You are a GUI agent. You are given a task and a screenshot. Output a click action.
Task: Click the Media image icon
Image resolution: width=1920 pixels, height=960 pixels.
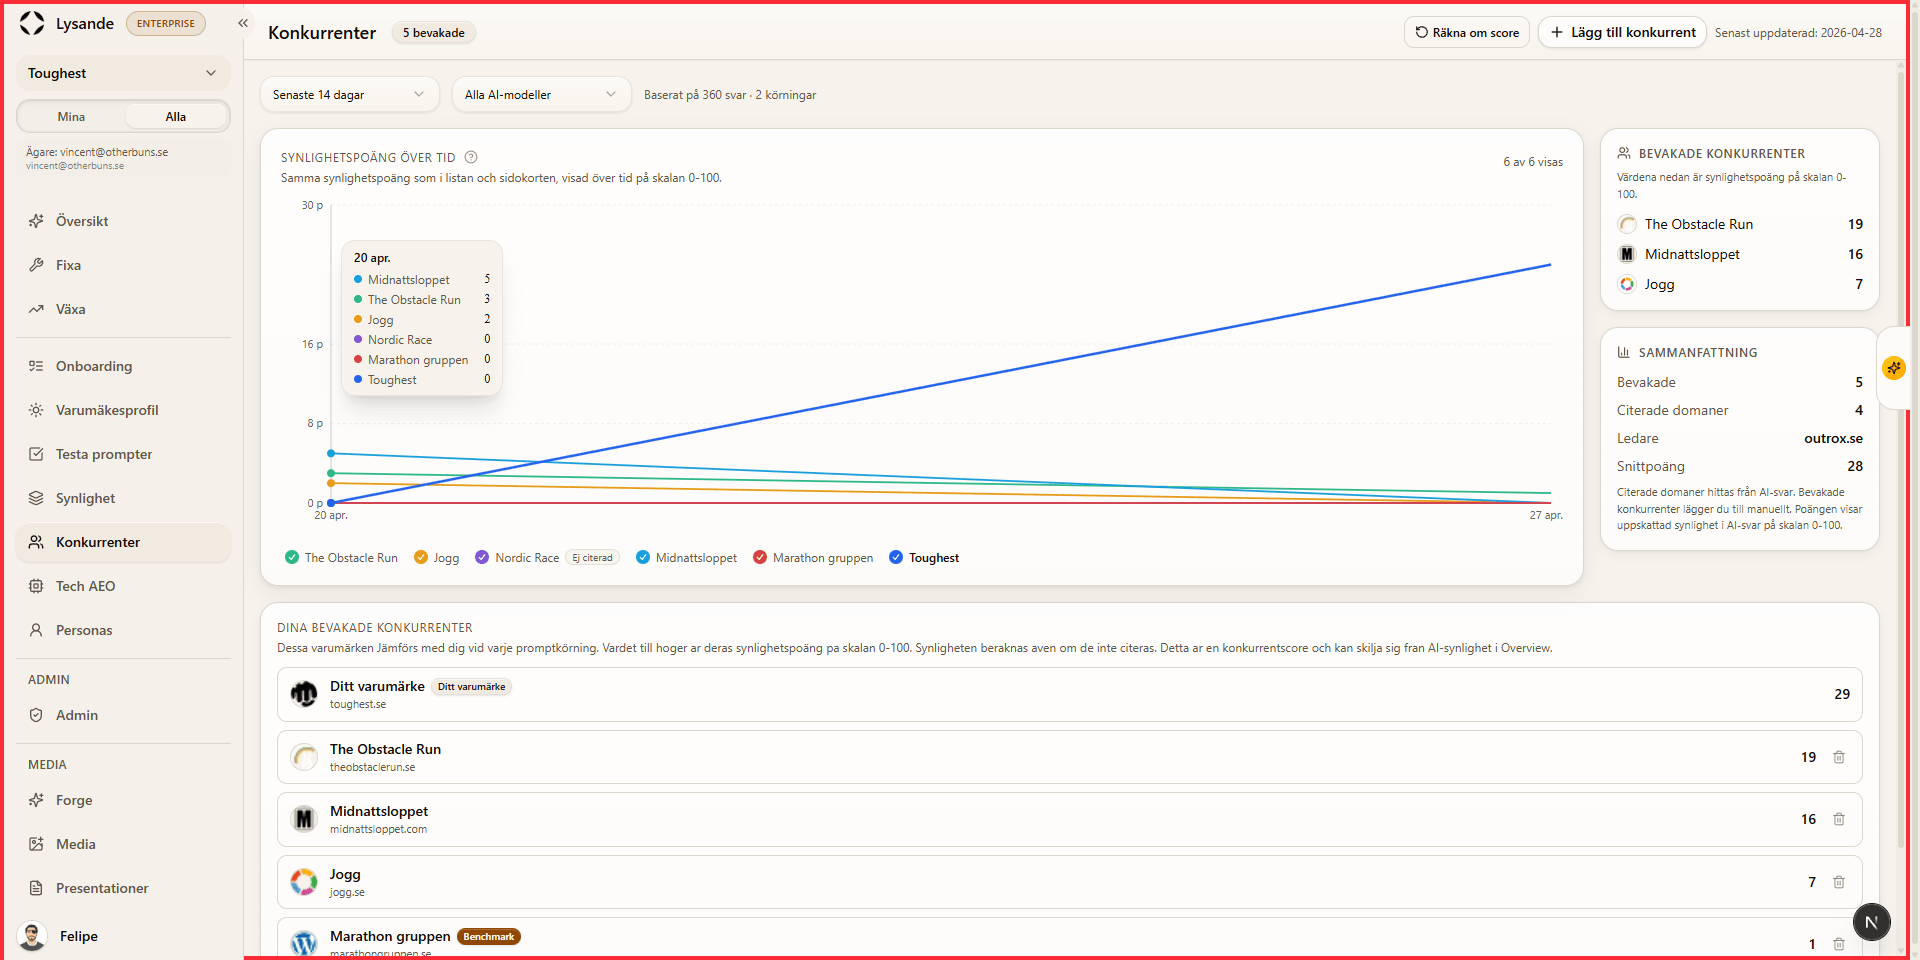tap(36, 844)
